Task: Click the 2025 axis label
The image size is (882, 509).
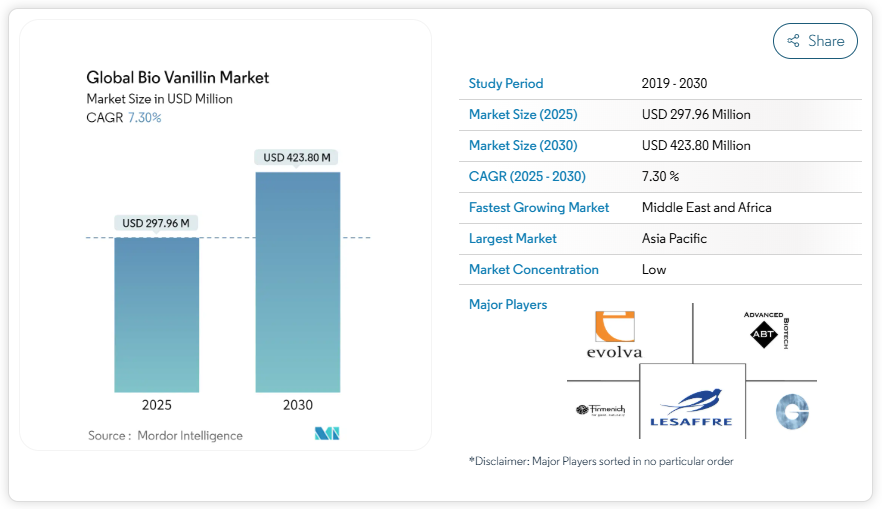Action: point(156,405)
